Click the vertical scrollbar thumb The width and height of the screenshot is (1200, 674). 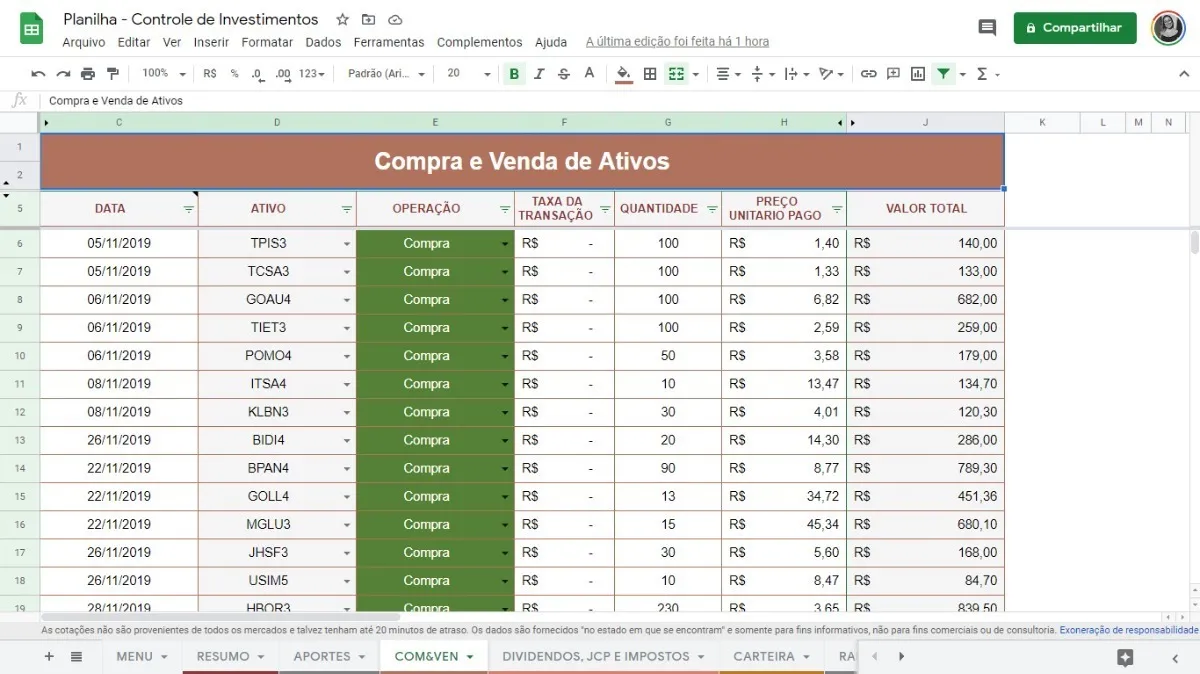click(x=1194, y=242)
